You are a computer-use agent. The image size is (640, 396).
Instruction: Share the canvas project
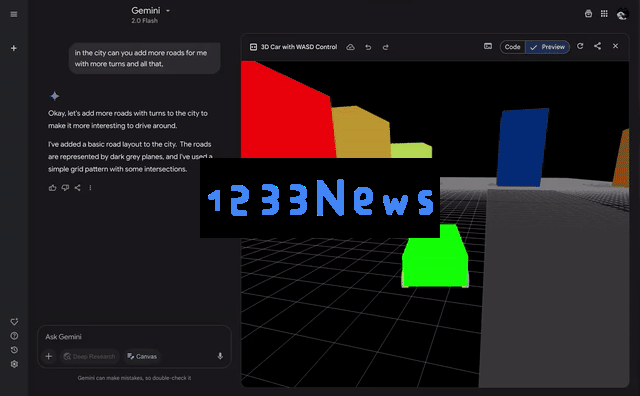[x=598, y=46]
